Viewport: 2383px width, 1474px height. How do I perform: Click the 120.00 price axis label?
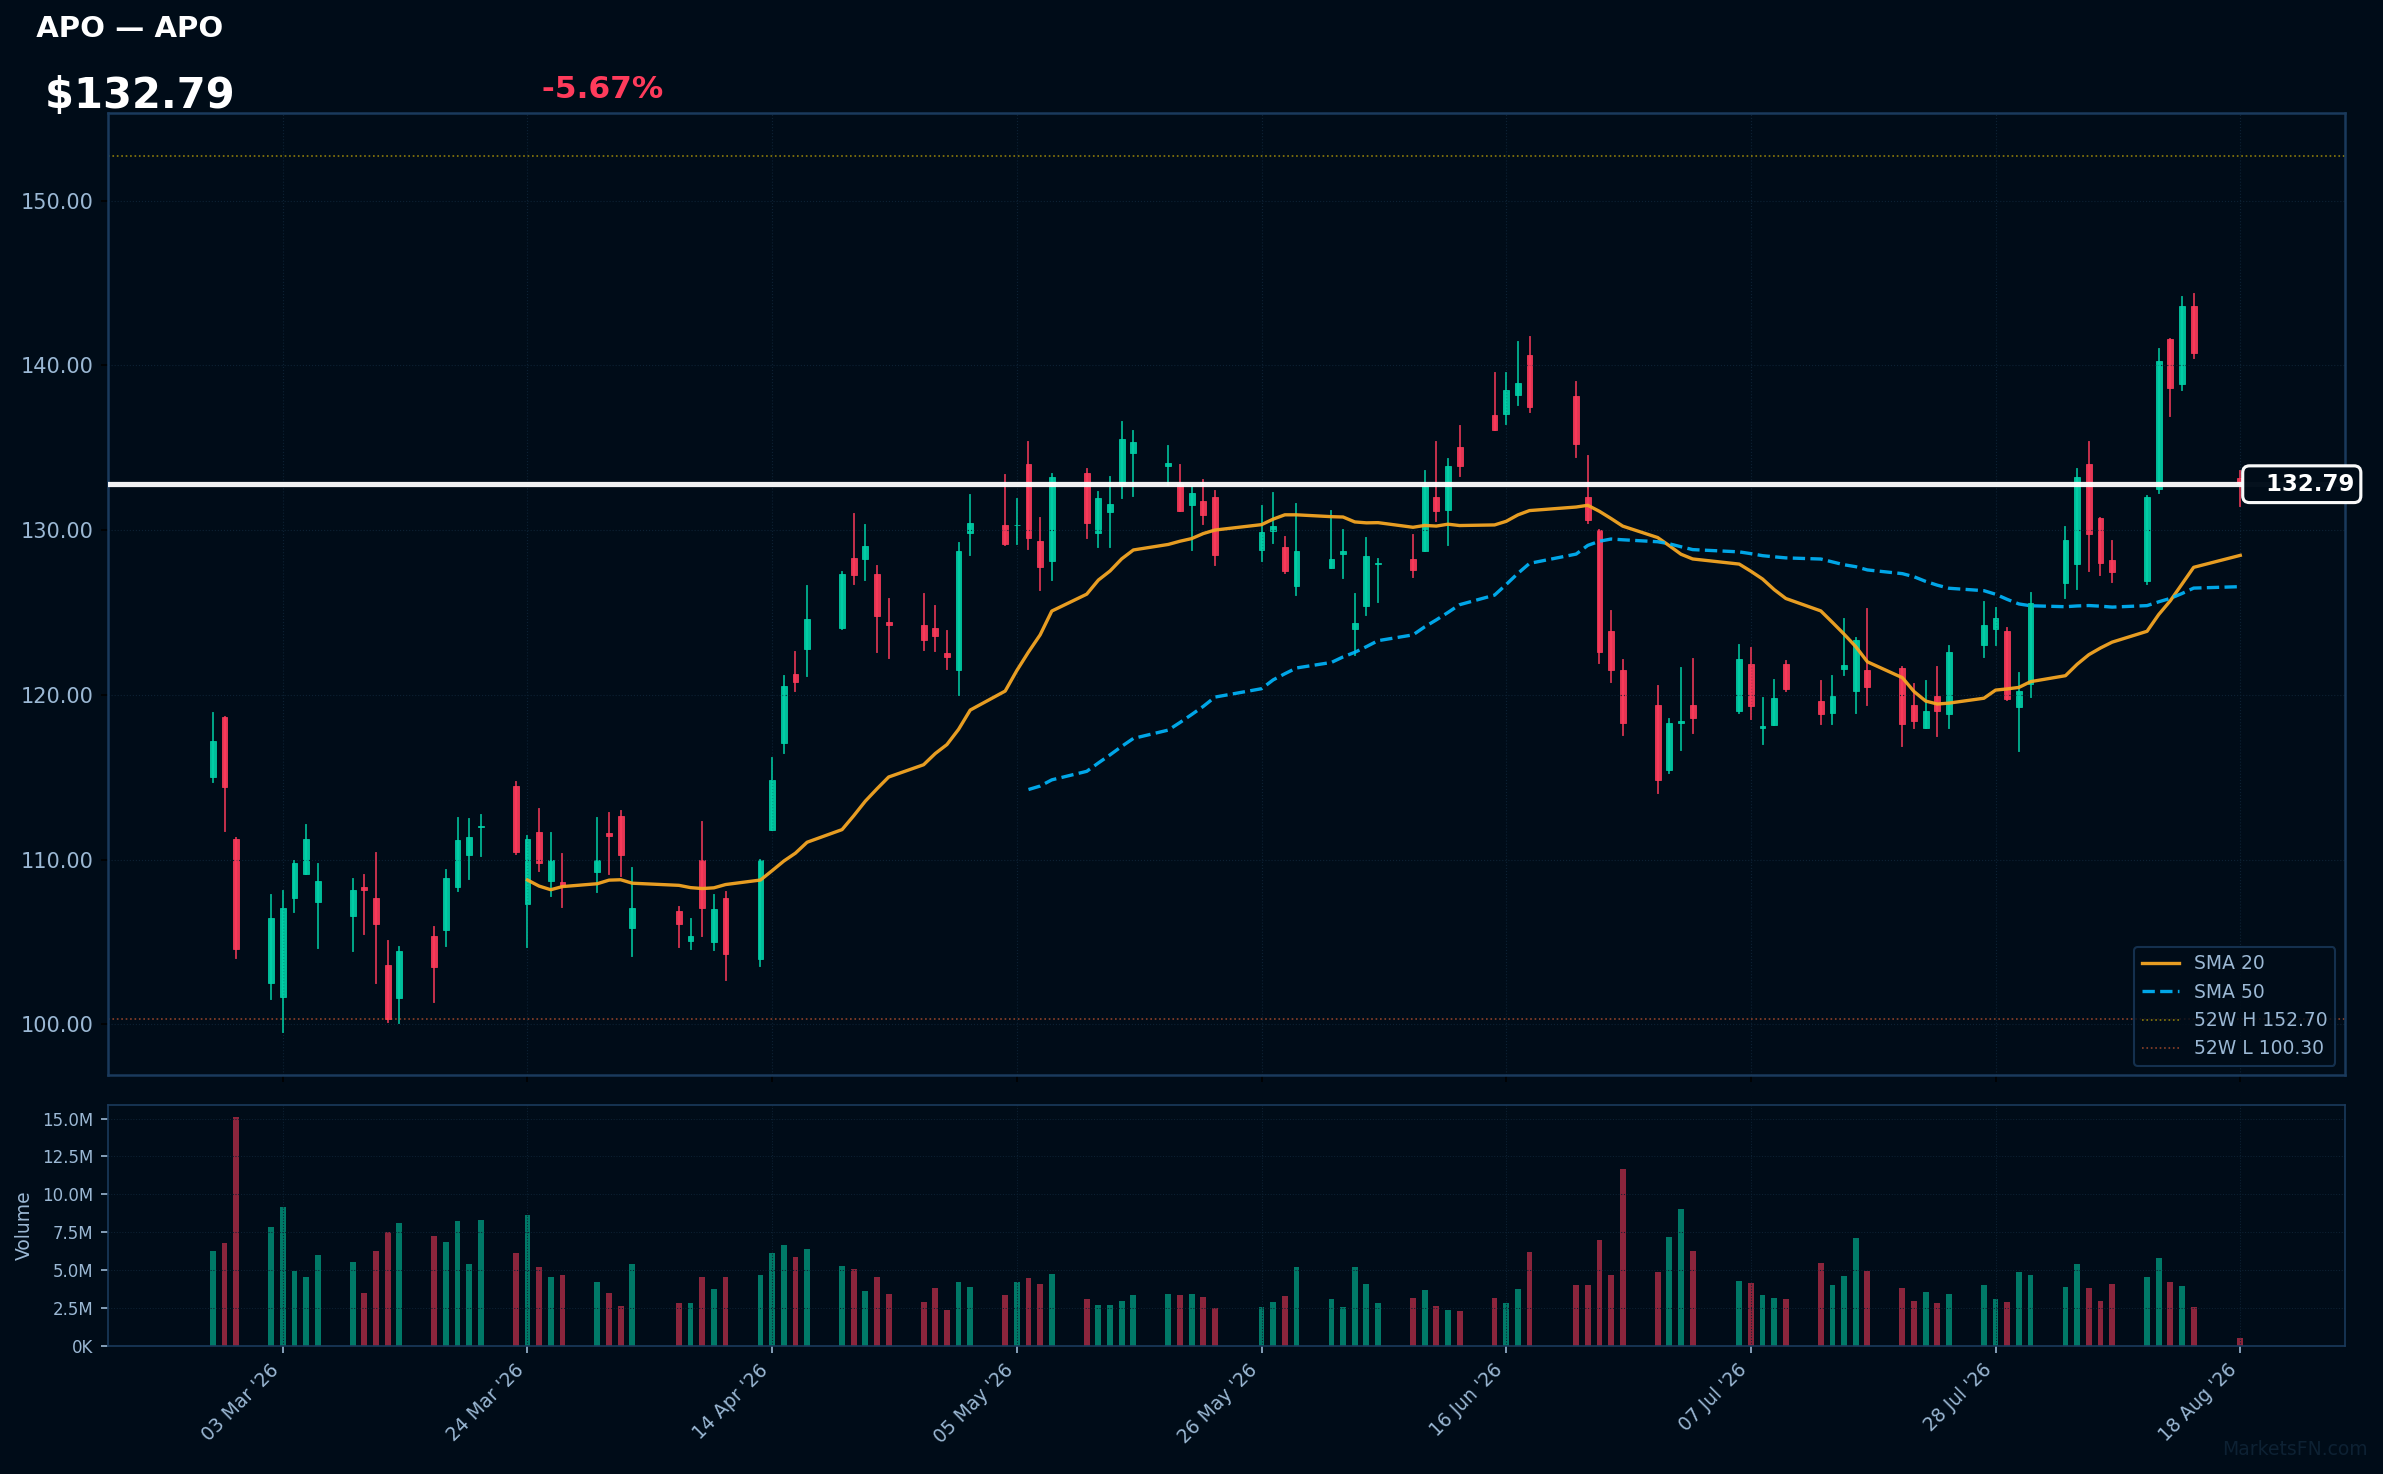click(x=57, y=696)
